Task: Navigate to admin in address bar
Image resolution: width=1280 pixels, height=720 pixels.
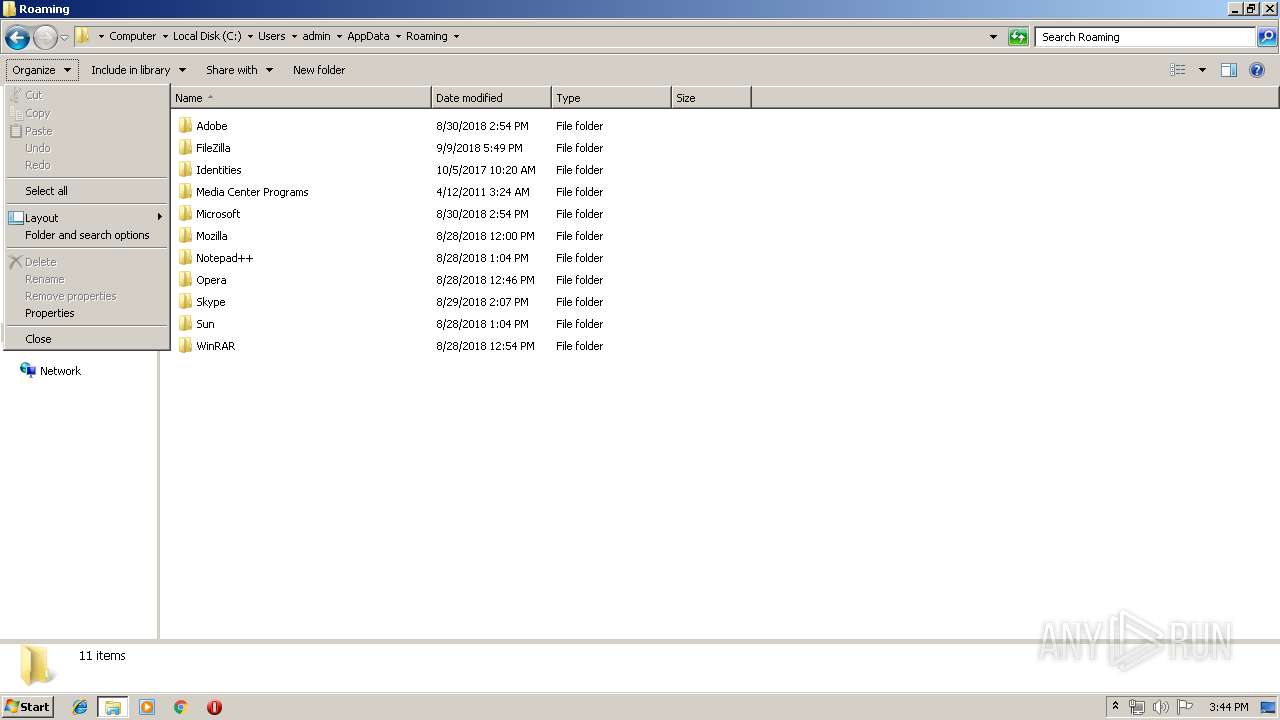Action: (x=316, y=36)
